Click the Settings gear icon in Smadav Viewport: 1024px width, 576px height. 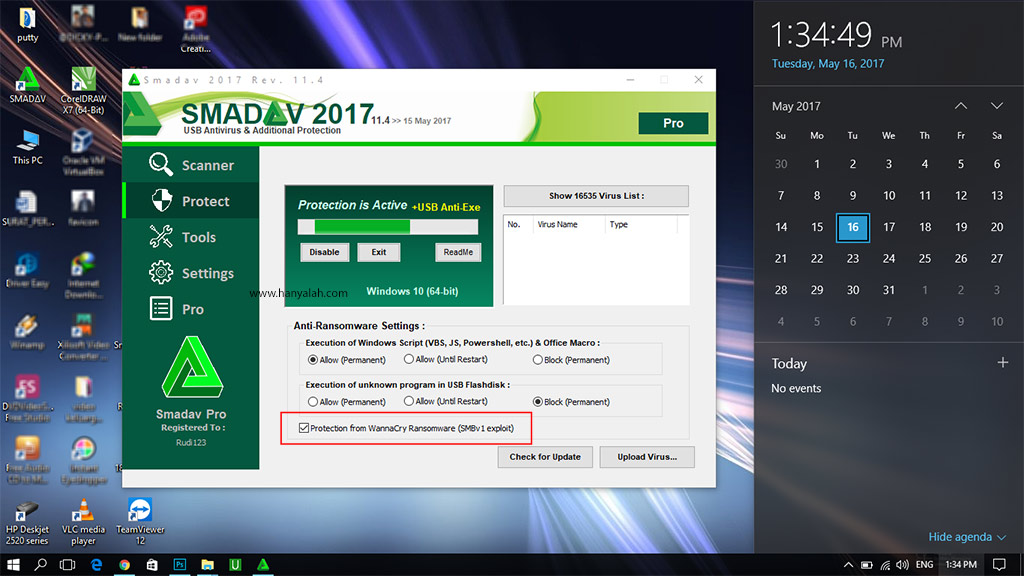[161, 272]
